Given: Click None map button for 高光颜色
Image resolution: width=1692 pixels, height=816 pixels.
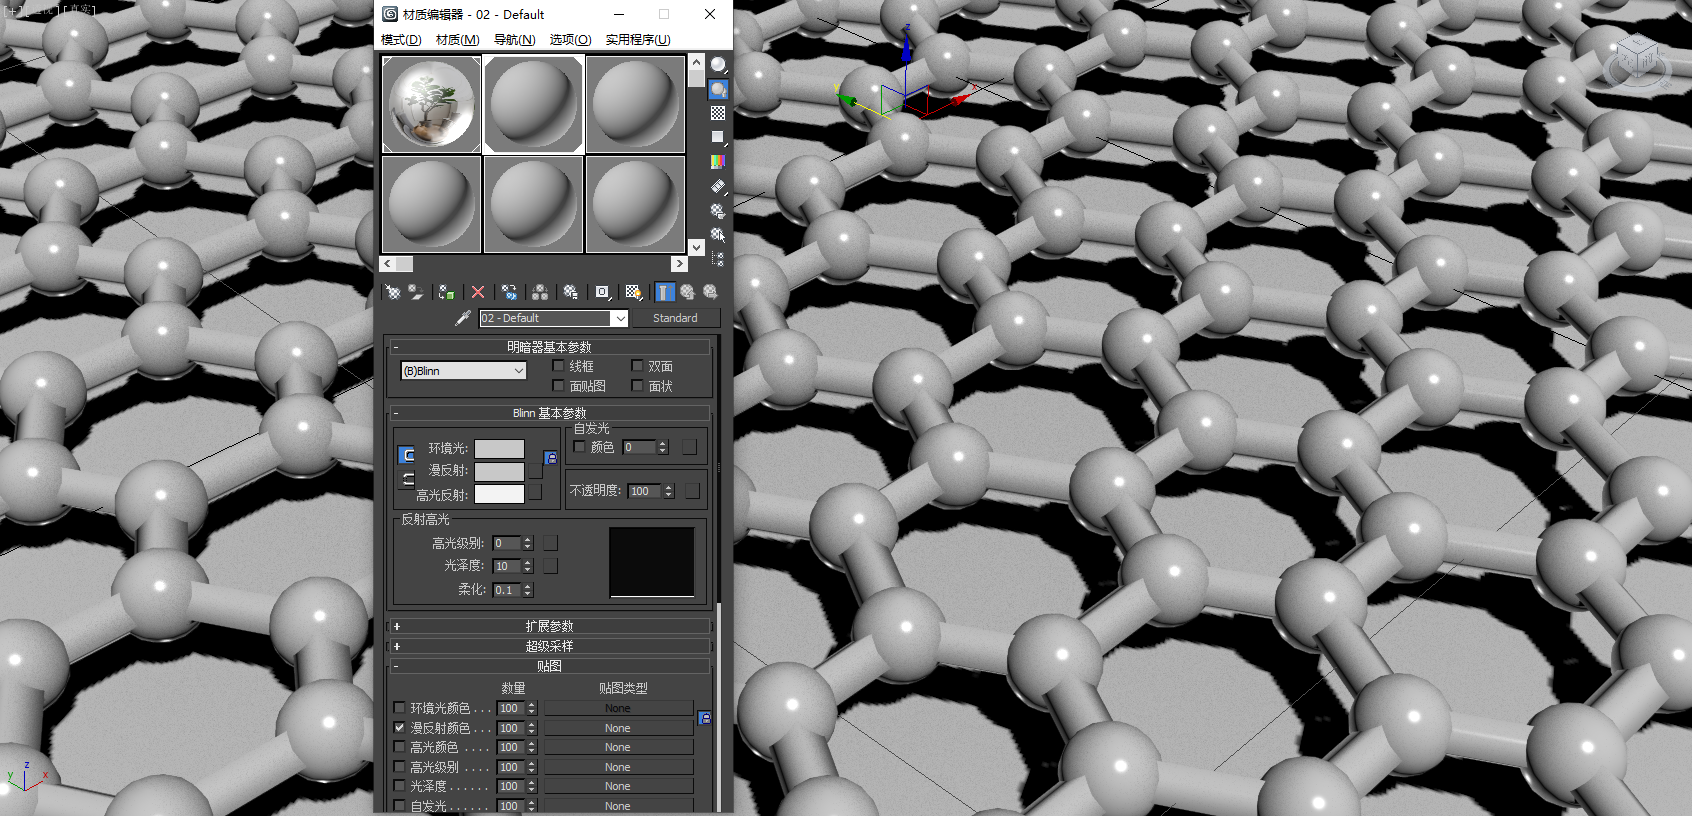Looking at the screenshot, I should (x=618, y=747).
